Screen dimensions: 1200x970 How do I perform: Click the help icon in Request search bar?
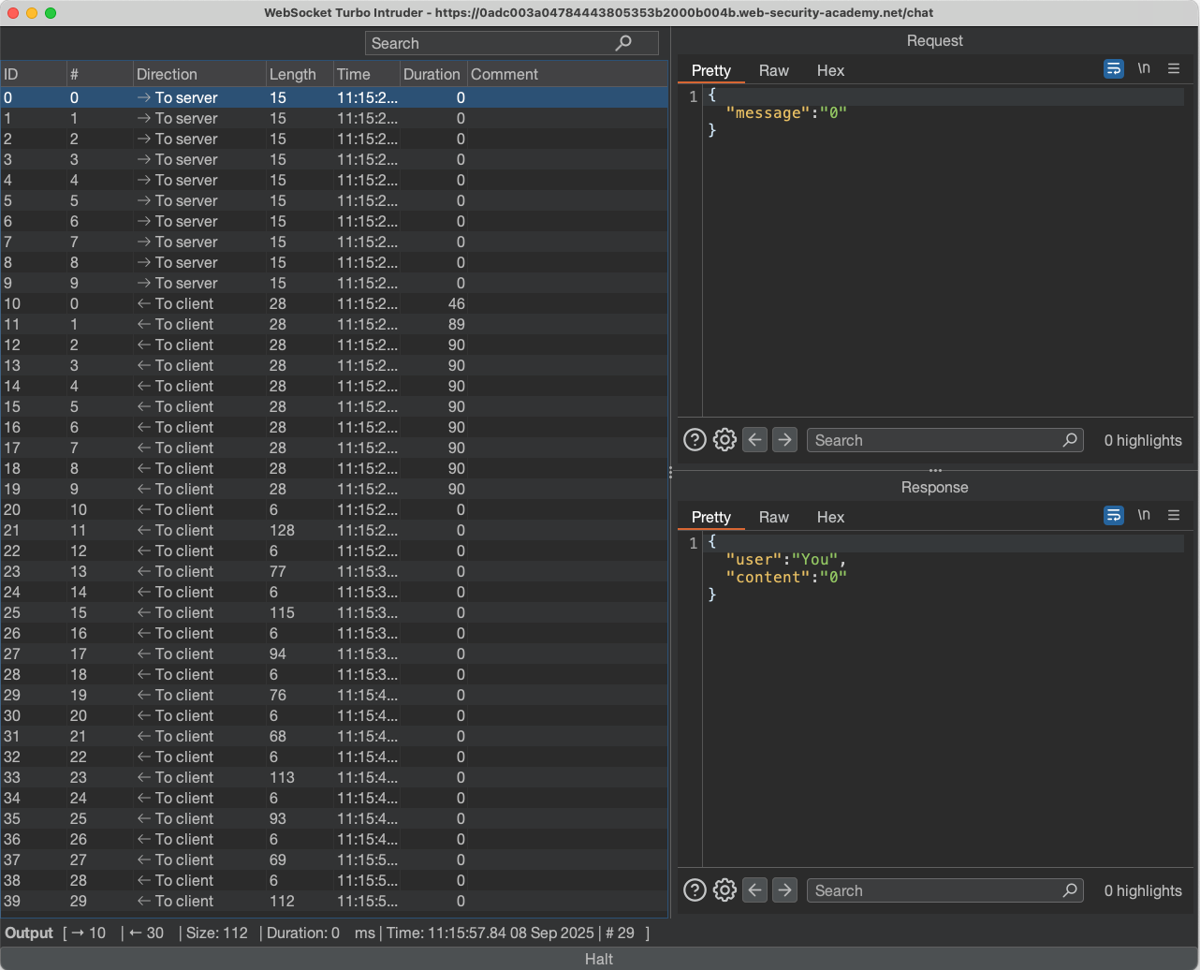coord(694,440)
